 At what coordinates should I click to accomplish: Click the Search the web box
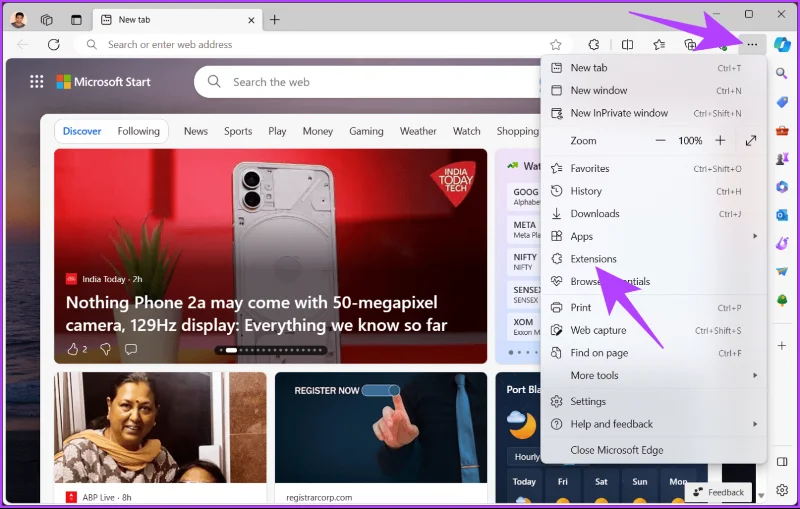(x=367, y=82)
